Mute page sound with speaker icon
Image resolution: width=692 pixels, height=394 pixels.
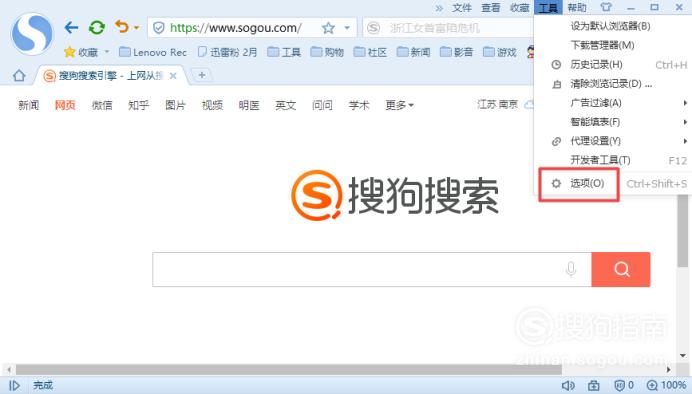point(568,386)
